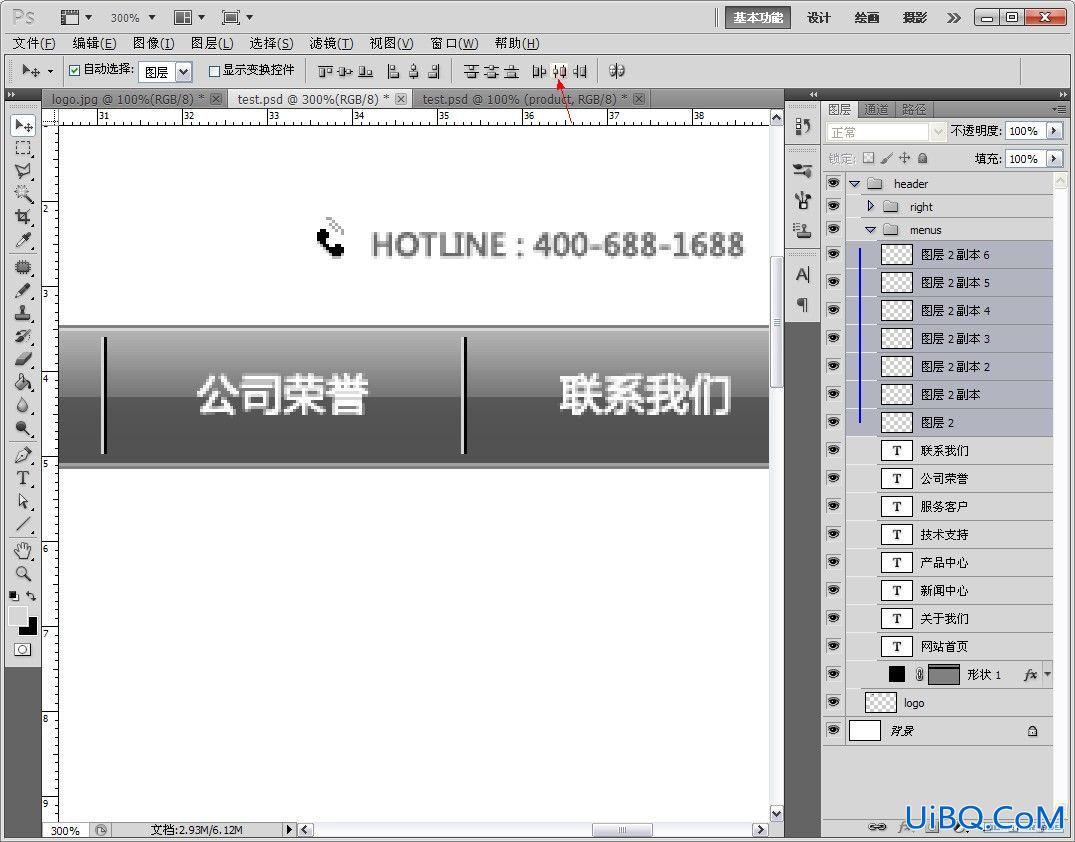1075x842 pixels.
Task: Swap foreground and background colors
Action: pyautogui.click(x=31, y=596)
